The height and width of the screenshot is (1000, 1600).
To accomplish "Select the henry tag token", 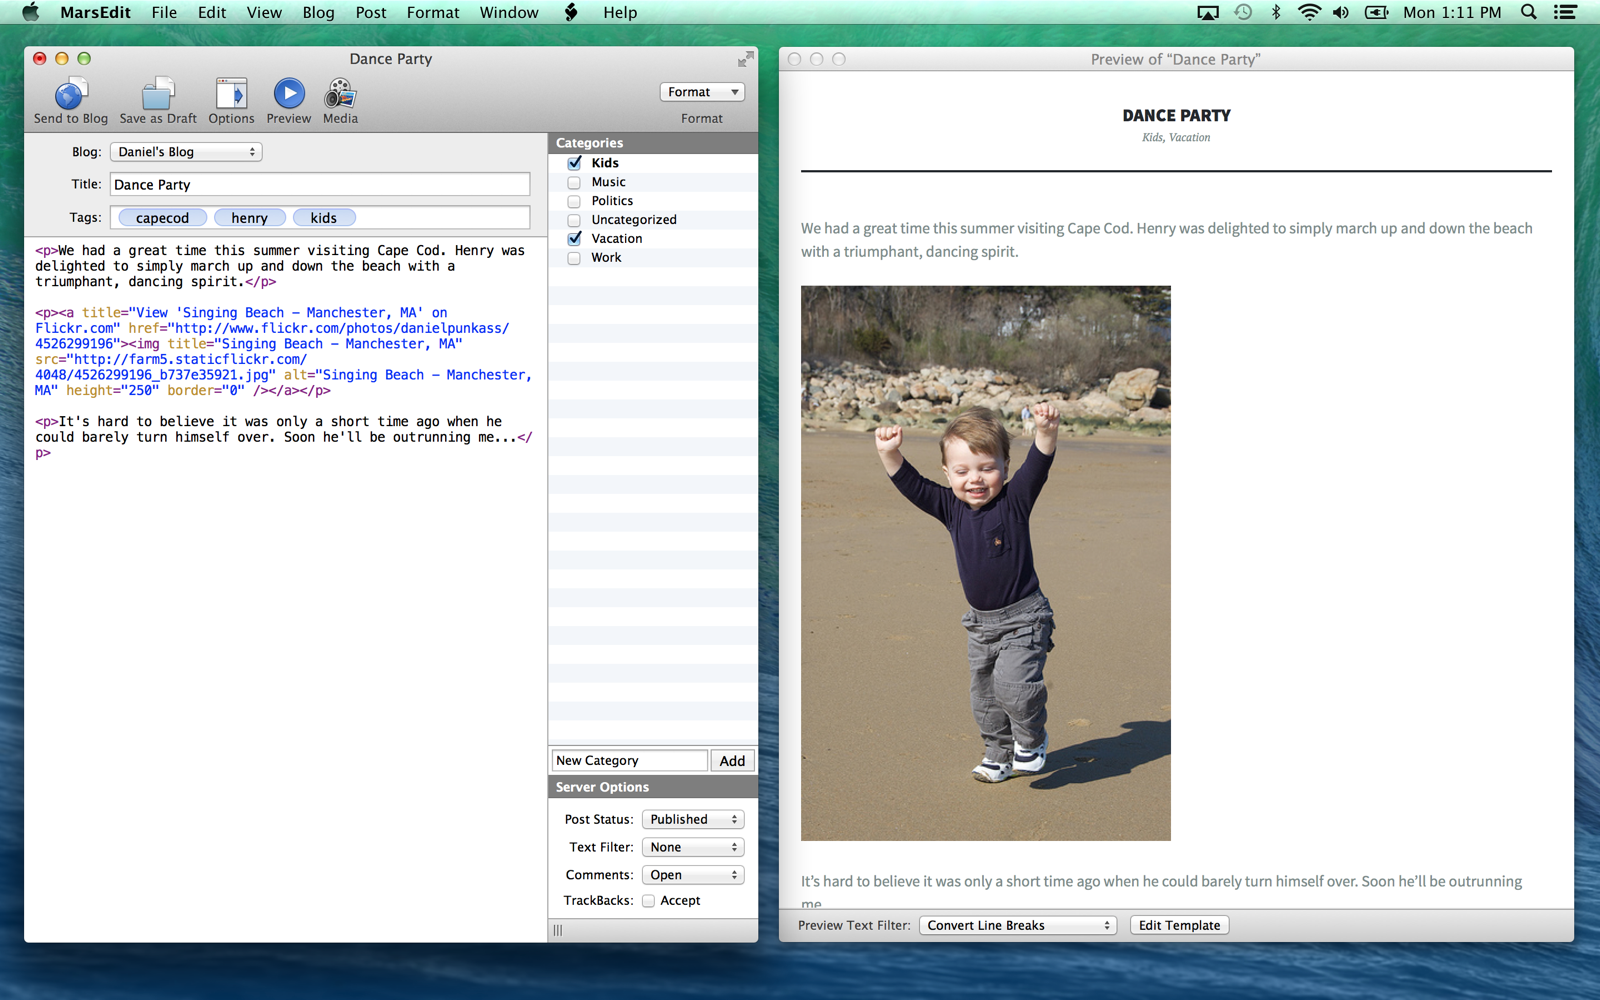I will (x=249, y=218).
